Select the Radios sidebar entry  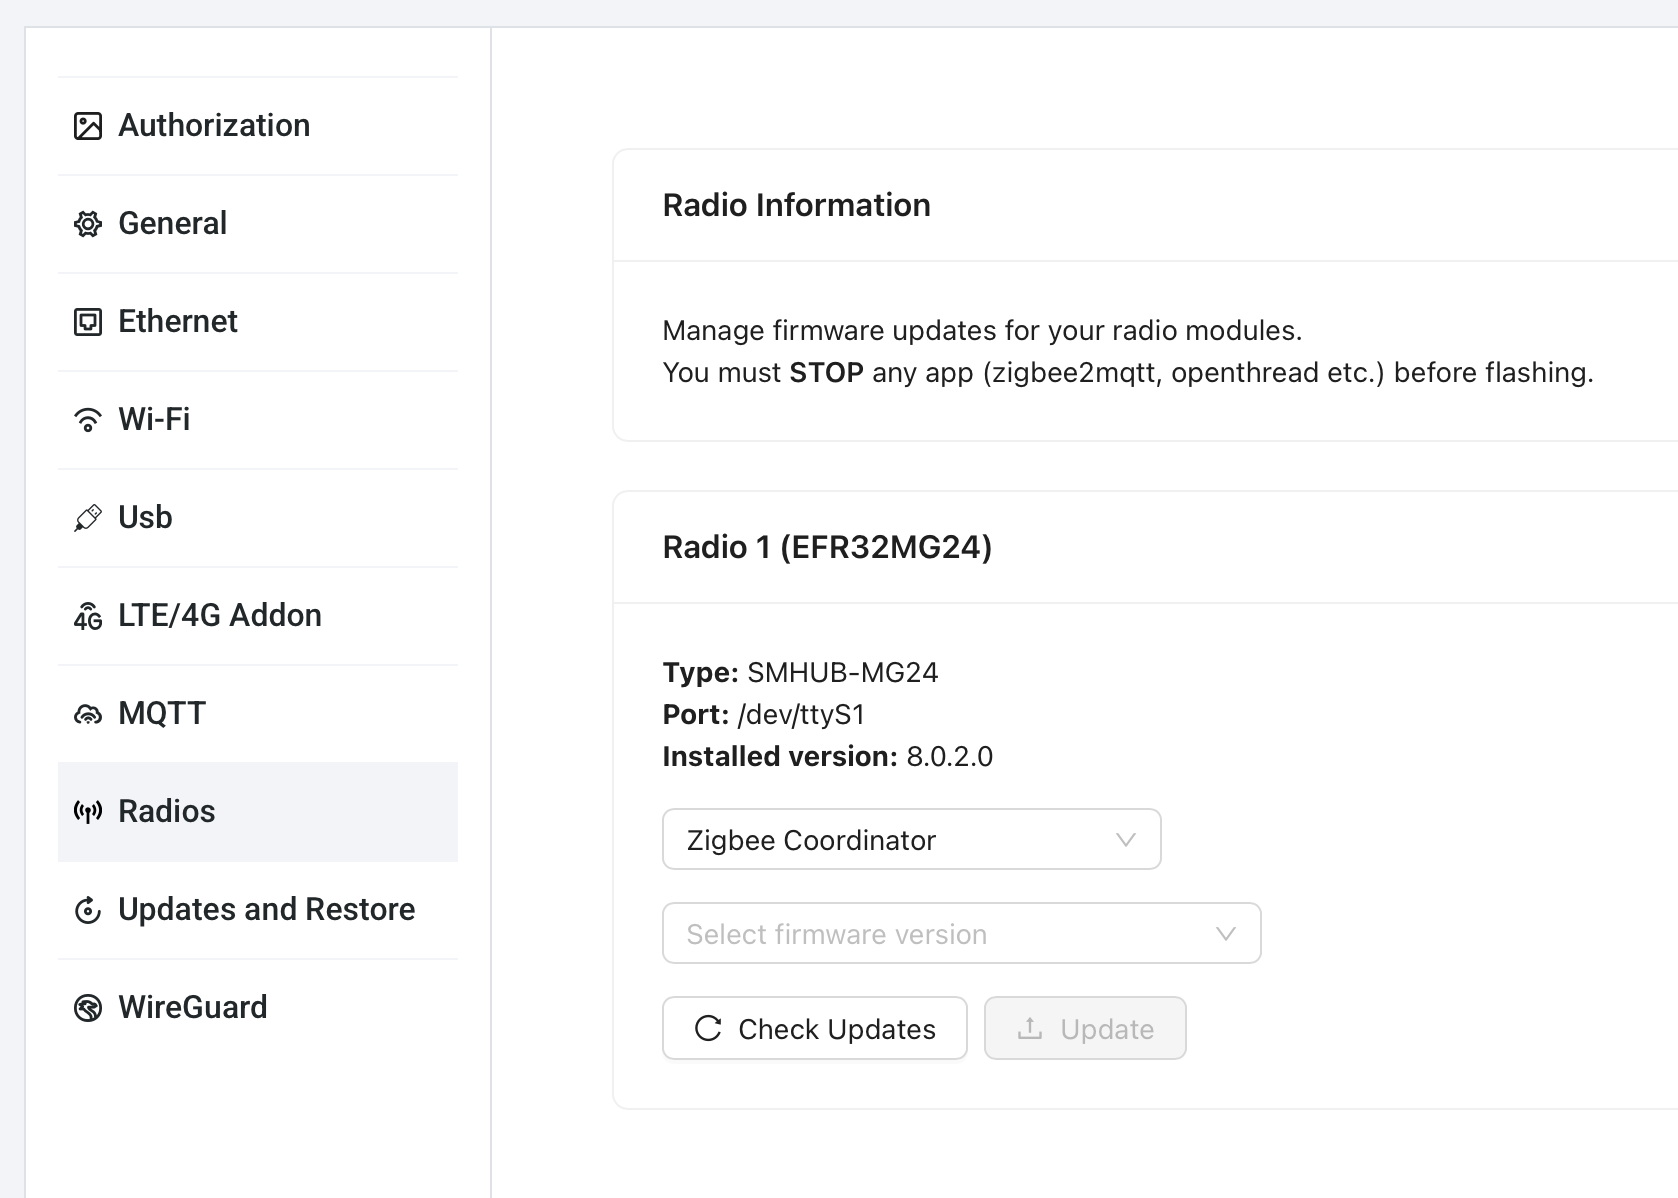[x=258, y=812]
